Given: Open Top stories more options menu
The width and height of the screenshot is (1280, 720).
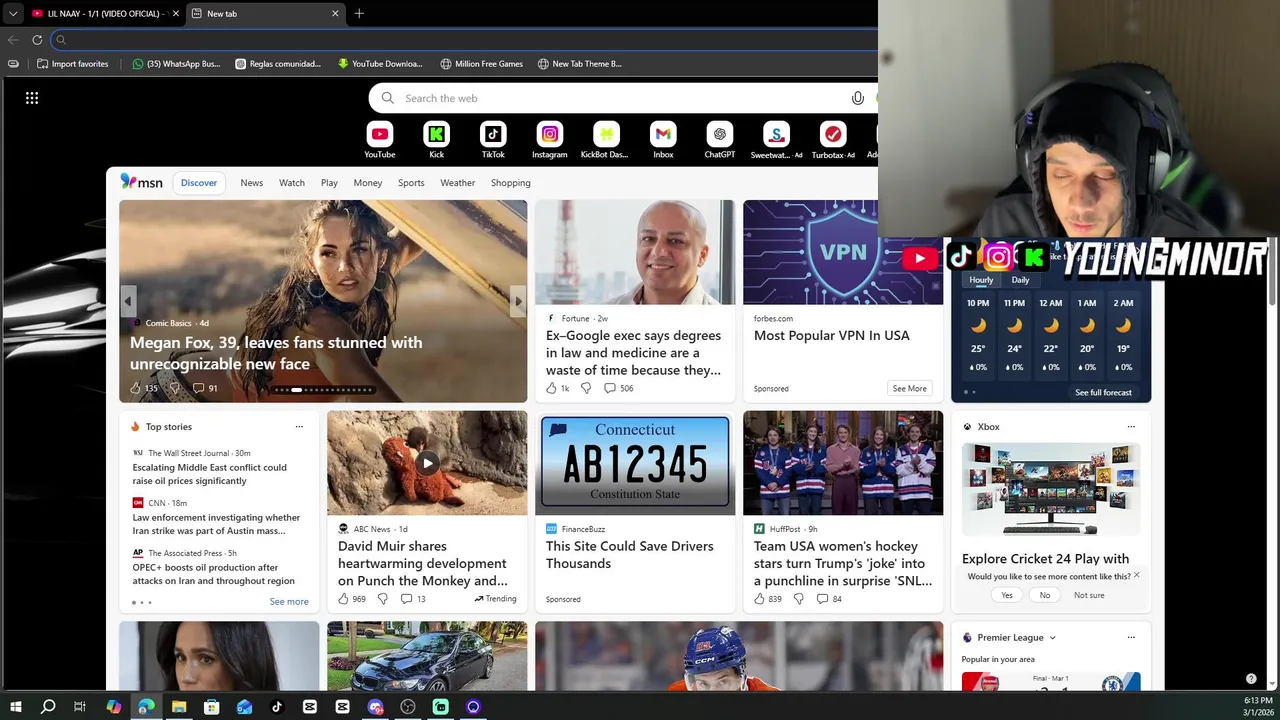Looking at the screenshot, I should click(299, 427).
